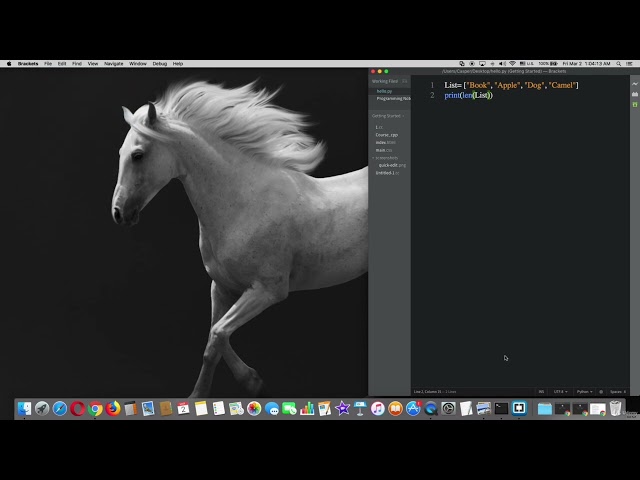Open iMovie from the dock
Viewport: 640px width, 480px height.
click(x=342, y=408)
